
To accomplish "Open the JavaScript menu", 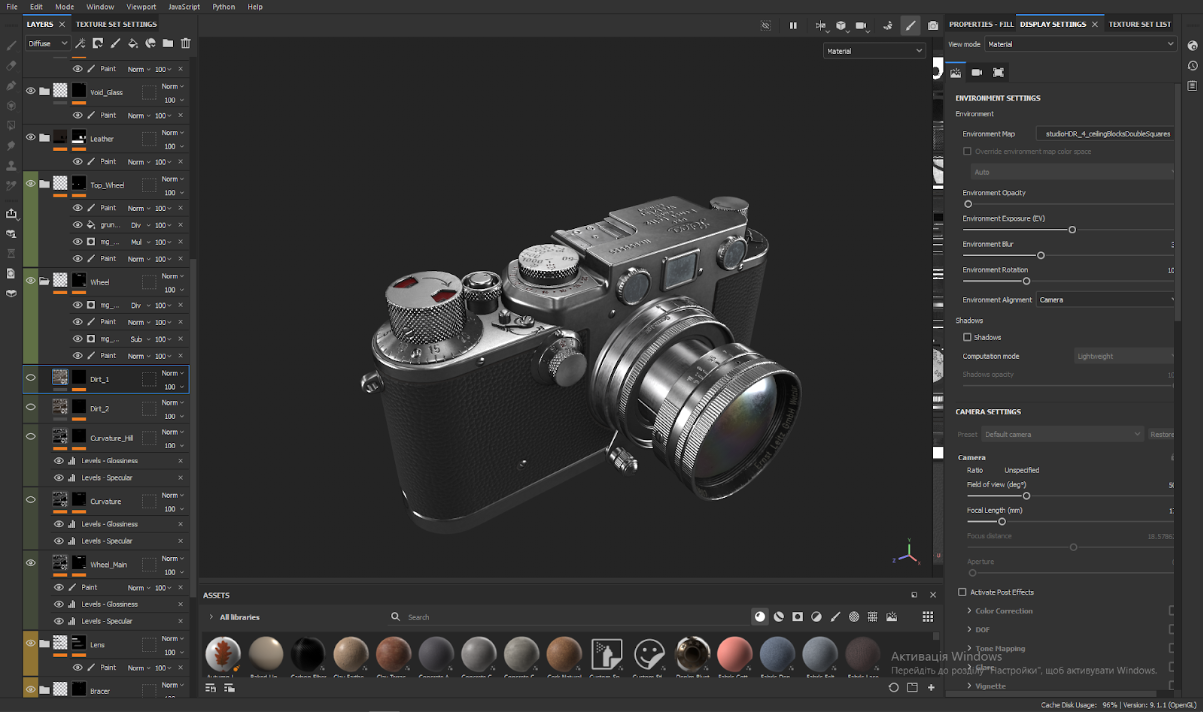I will [x=182, y=7].
